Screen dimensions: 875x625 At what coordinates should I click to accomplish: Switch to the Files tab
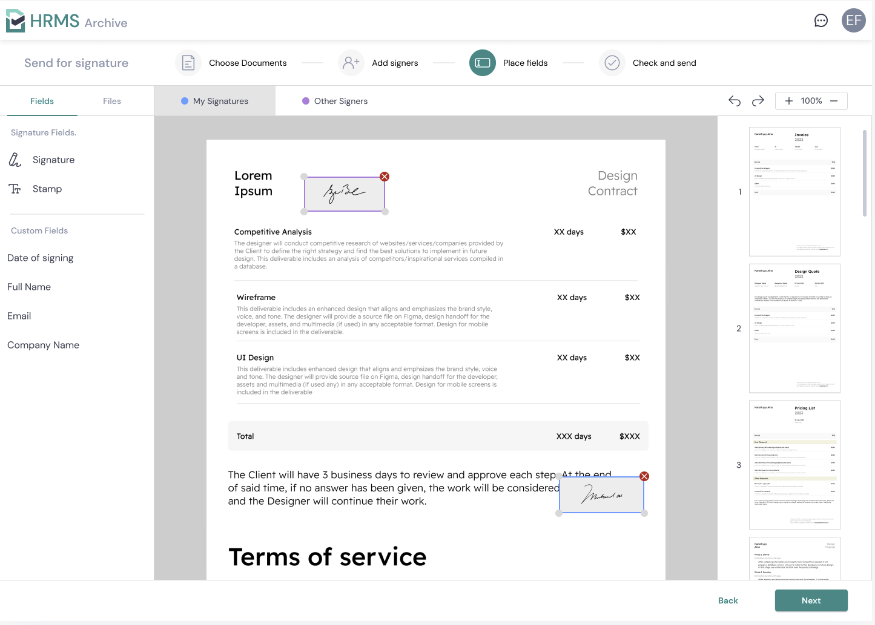coord(112,101)
